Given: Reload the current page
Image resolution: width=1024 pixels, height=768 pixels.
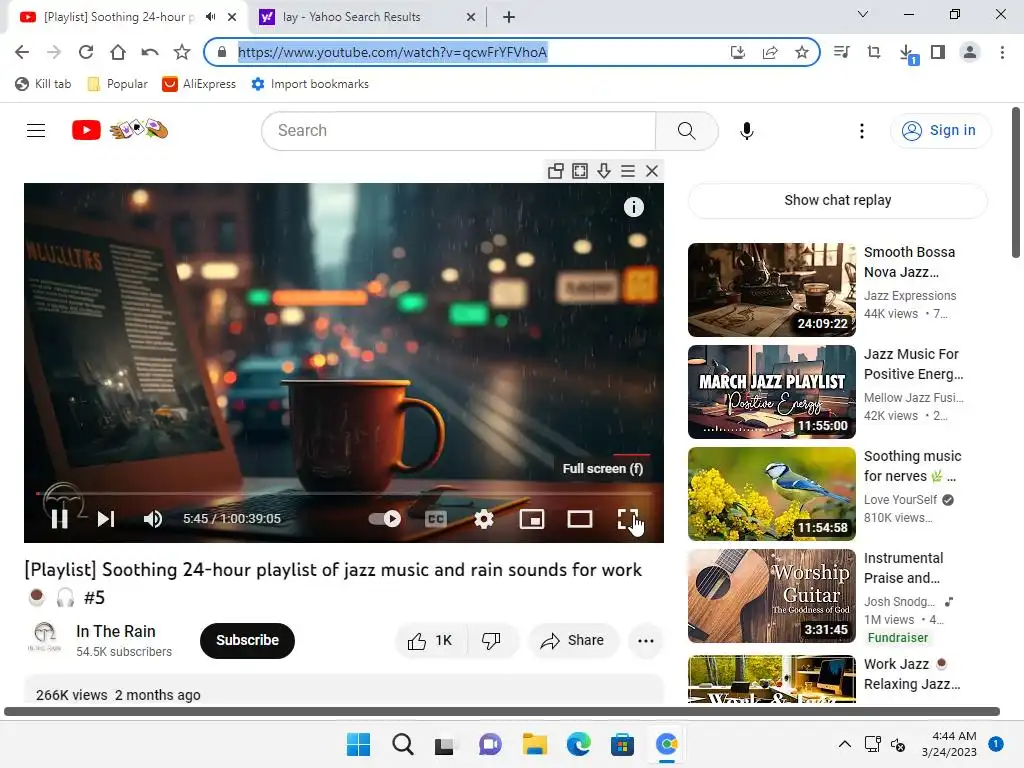Looking at the screenshot, I should pos(86,52).
